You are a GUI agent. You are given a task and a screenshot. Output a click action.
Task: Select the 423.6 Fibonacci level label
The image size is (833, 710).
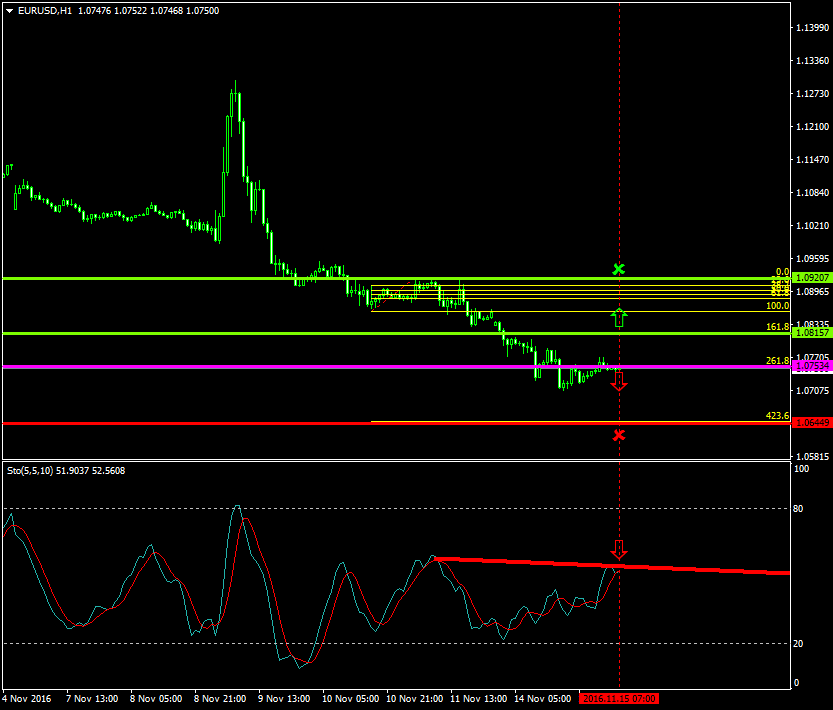[x=777, y=416]
